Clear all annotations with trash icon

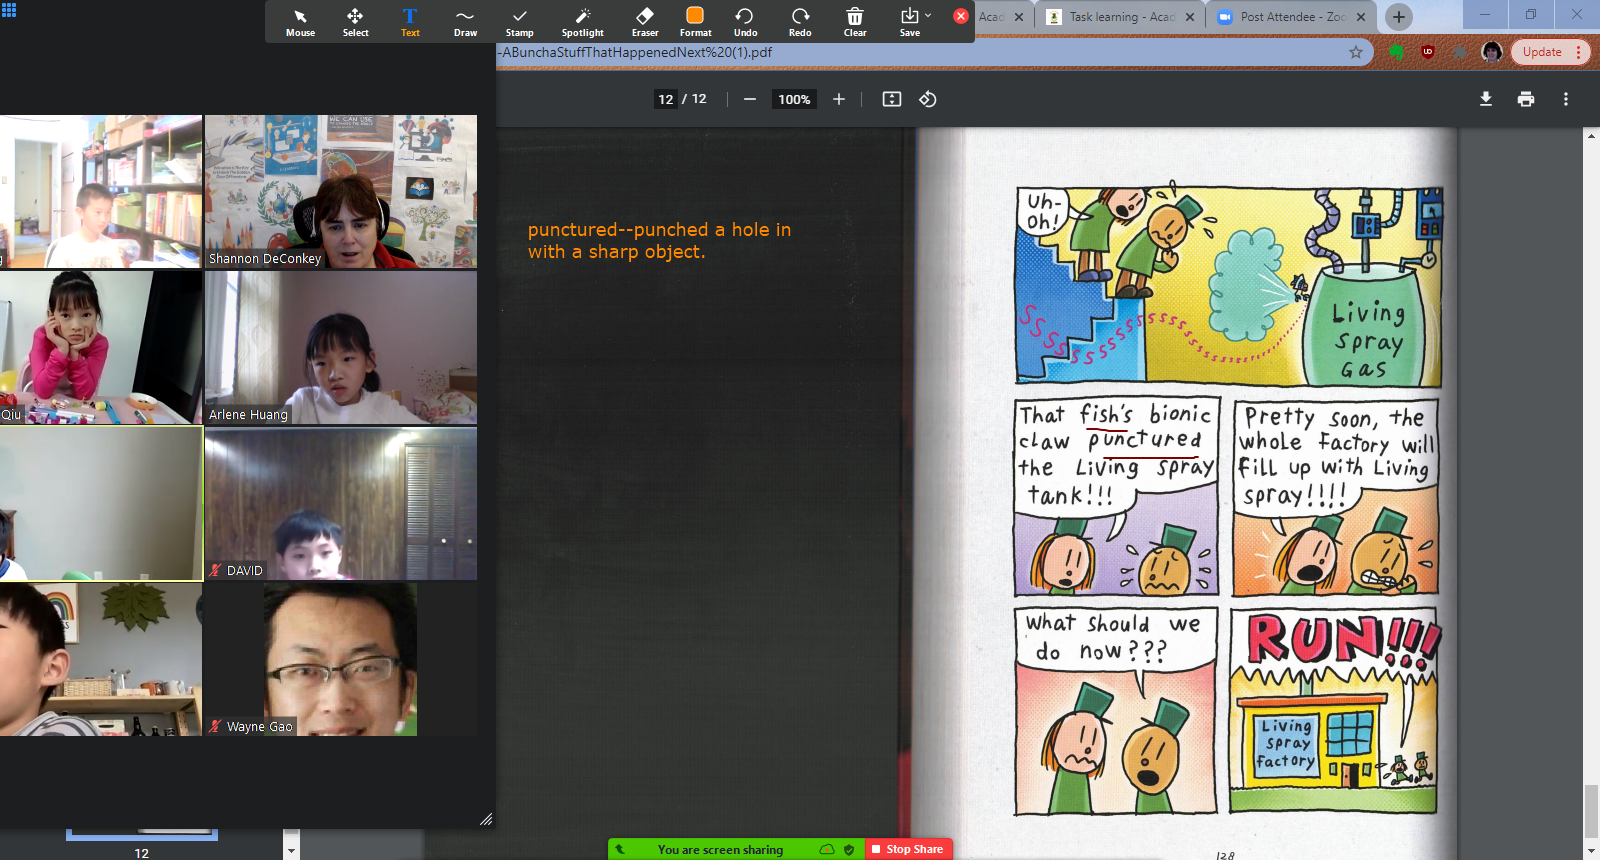click(855, 22)
